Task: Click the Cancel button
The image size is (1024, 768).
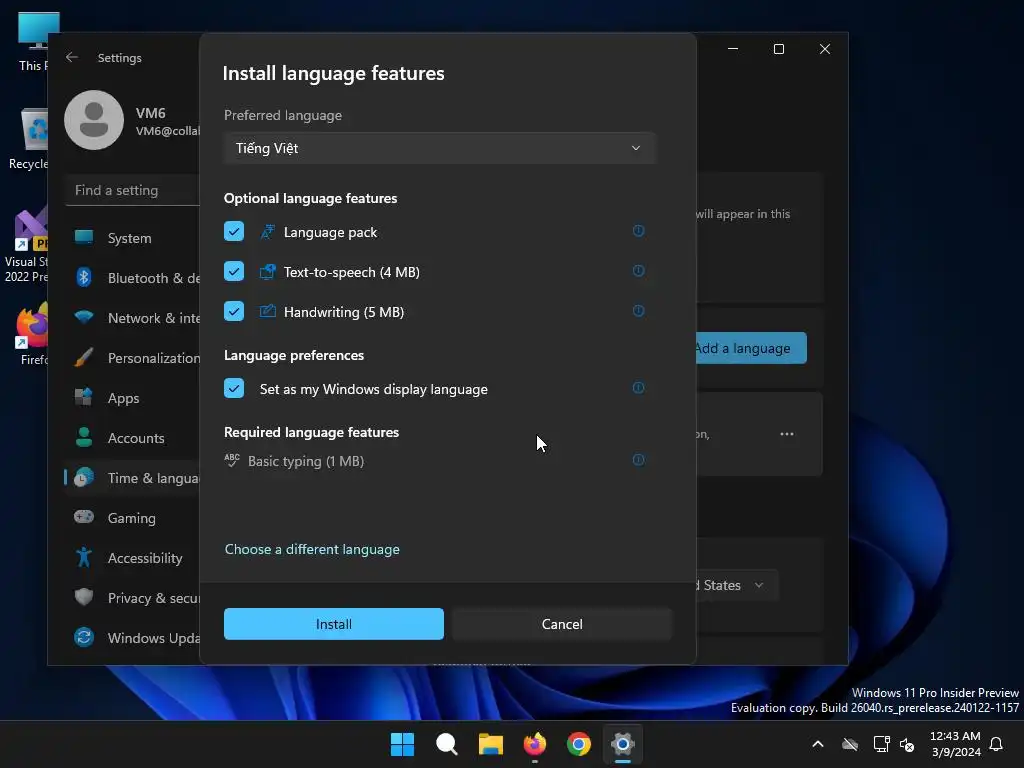Action: point(562,624)
